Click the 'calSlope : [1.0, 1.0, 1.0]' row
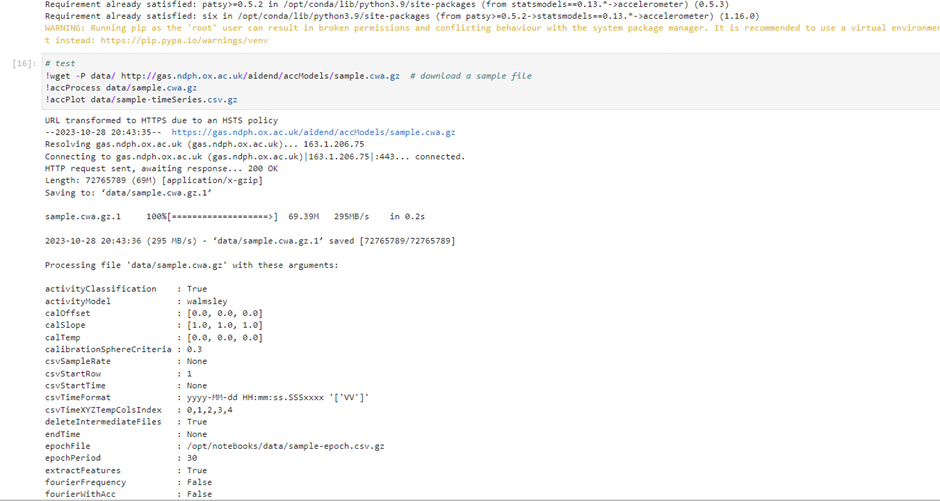 (x=154, y=325)
